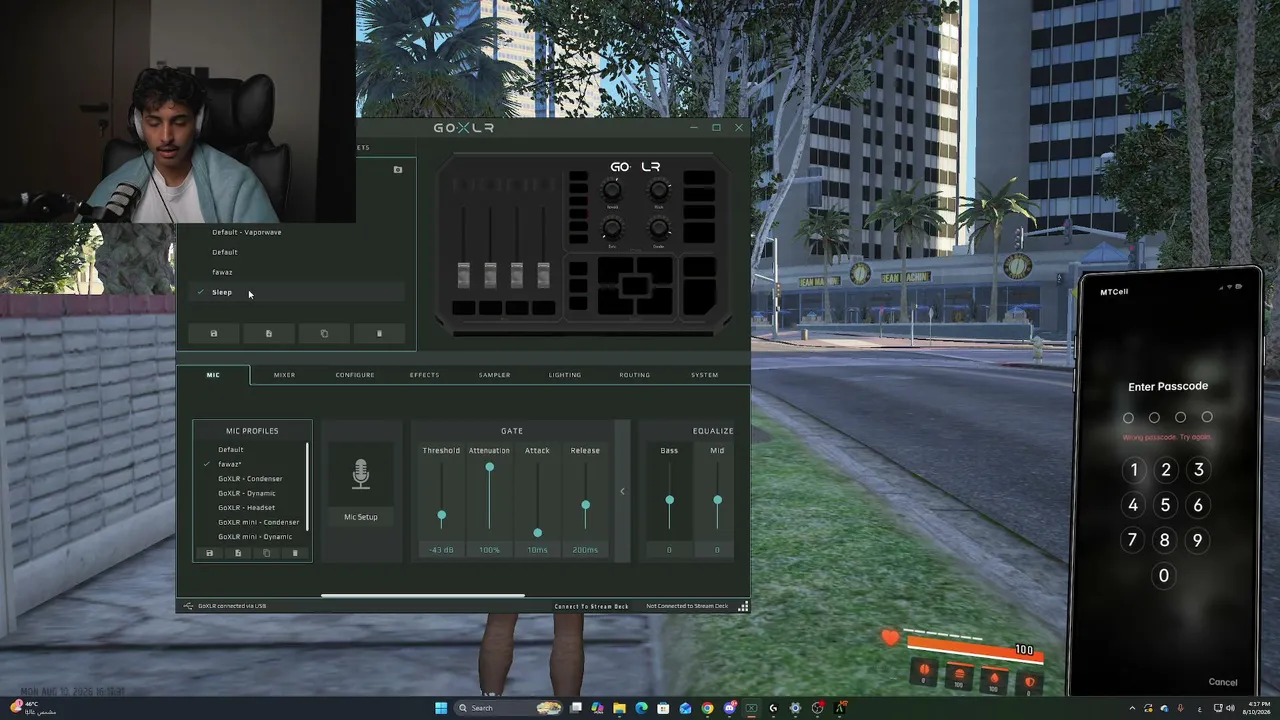The width and height of the screenshot is (1280, 720).
Task: Adjust the Gate Attack slider handle
Action: coord(537,533)
